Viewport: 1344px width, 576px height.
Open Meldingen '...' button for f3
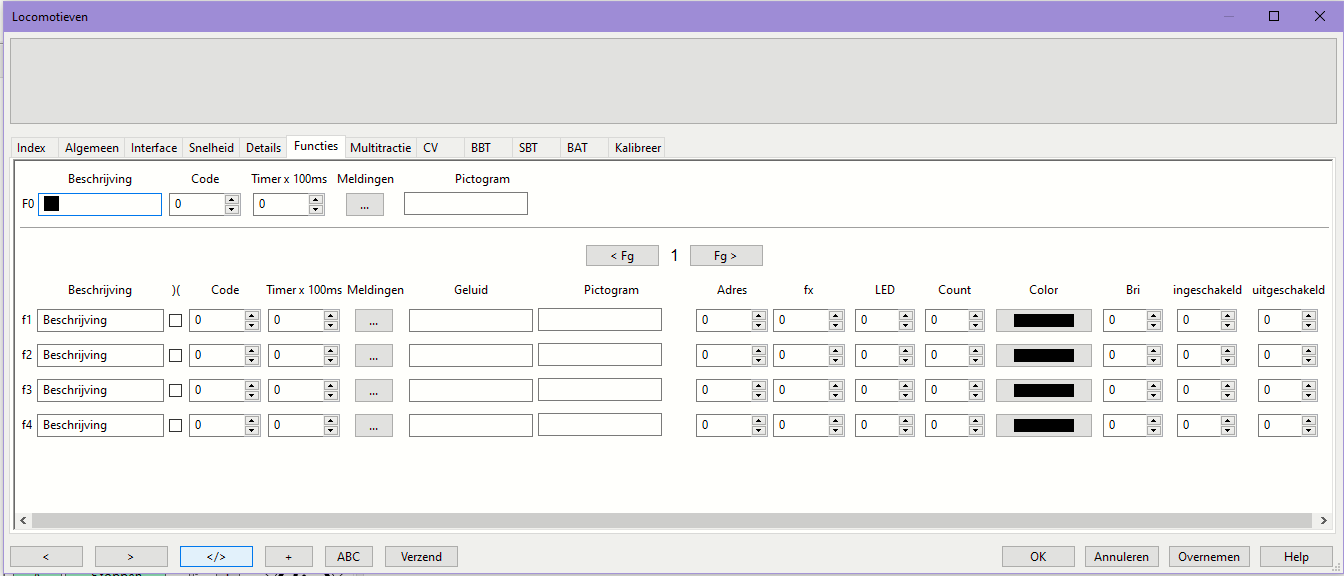tap(373, 391)
